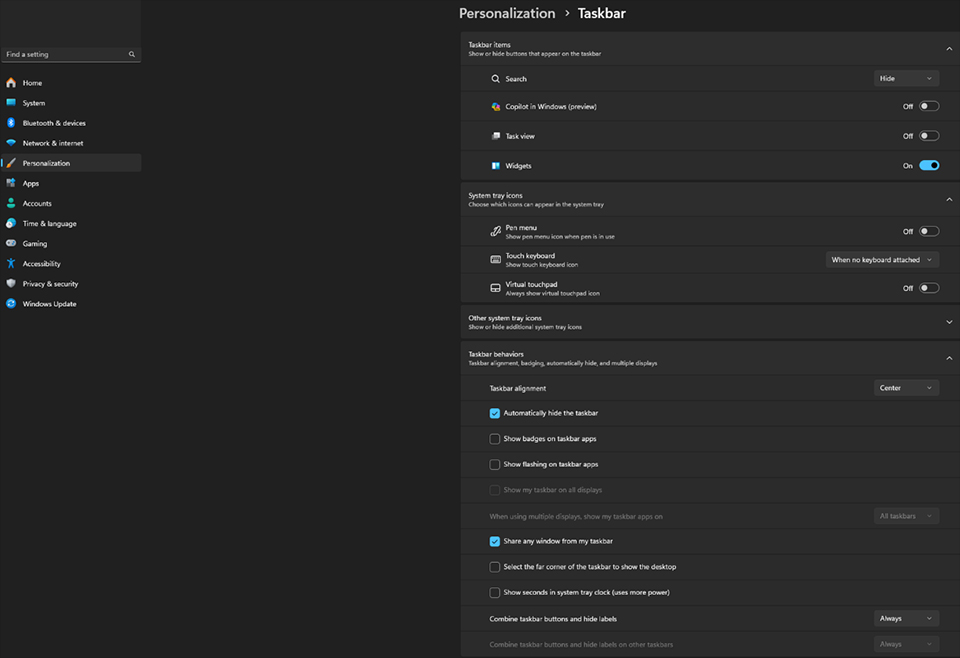Open Apps settings from the sidebar

point(33,183)
